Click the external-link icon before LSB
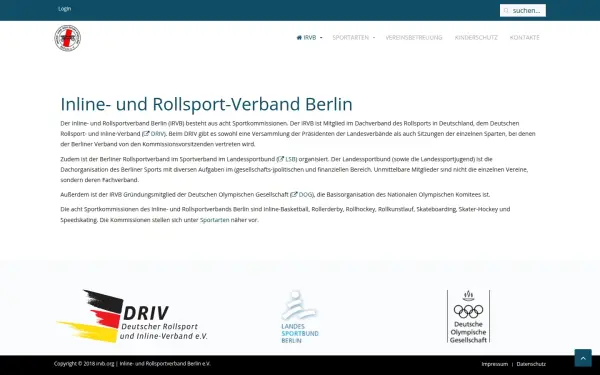The width and height of the screenshot is (600, 375). pyautogui.click(x=281, y=159)
